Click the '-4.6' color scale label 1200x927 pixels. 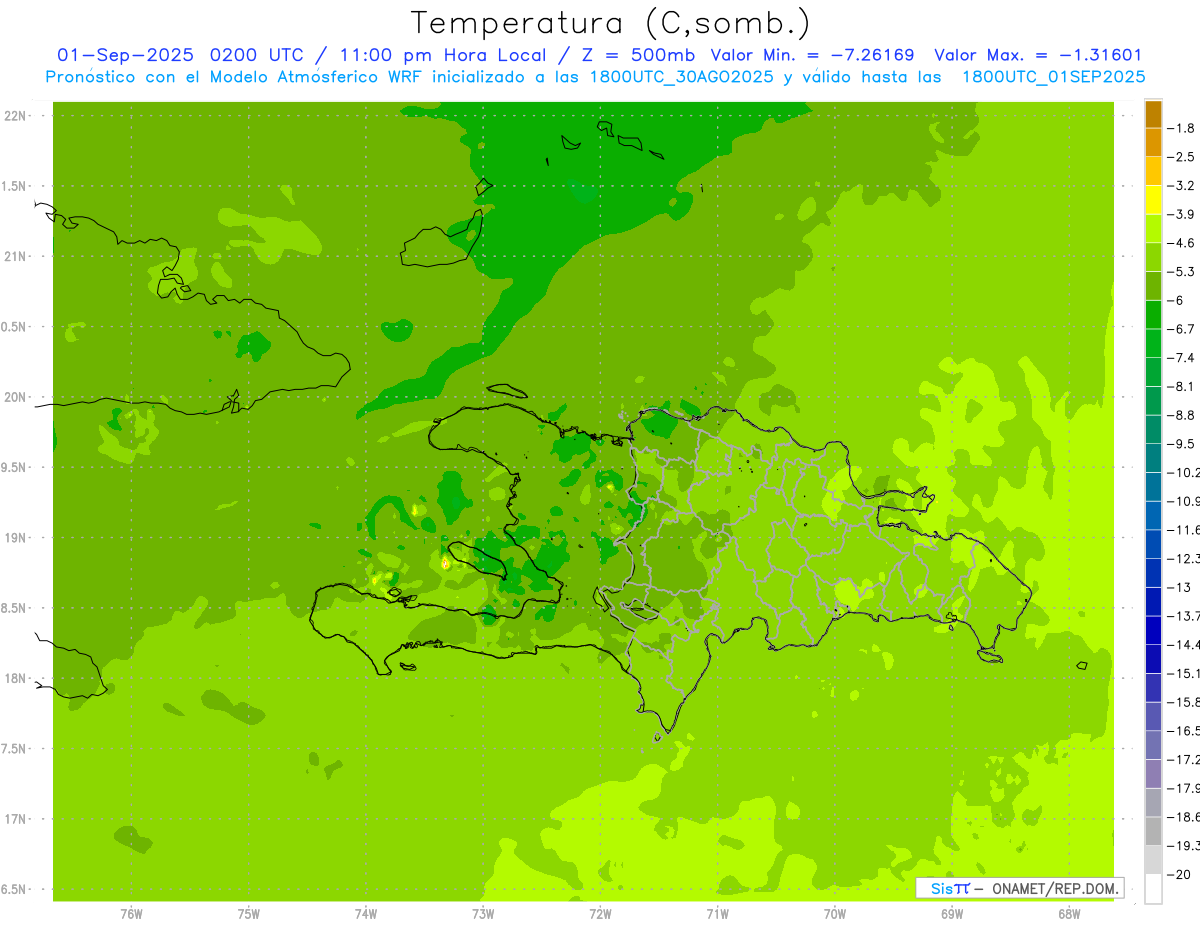1182,243
